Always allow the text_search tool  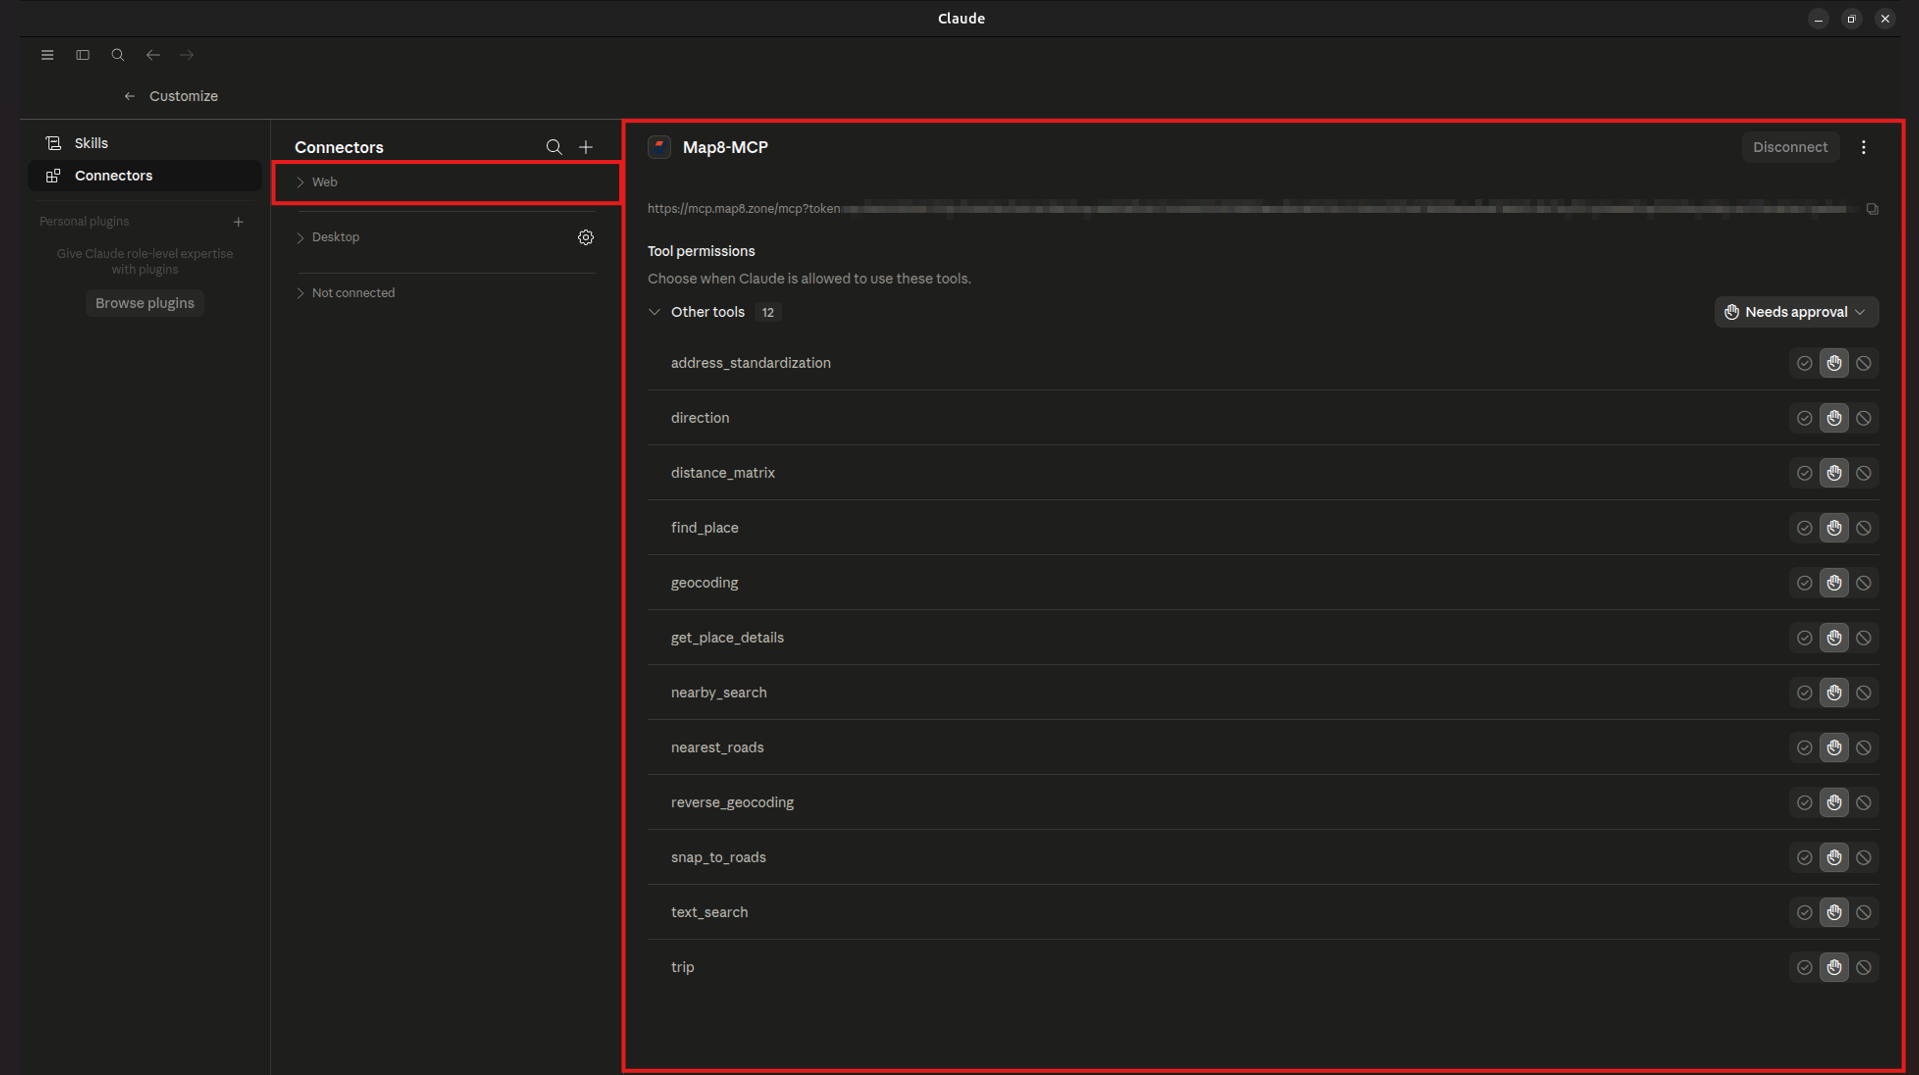[x=1804, y=913]
